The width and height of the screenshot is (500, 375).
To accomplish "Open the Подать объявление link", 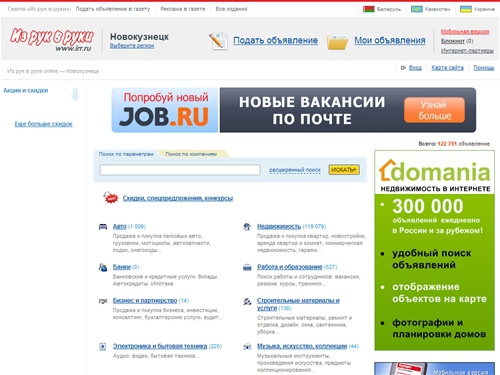I will pyautogui.click(x=275, y=40).
